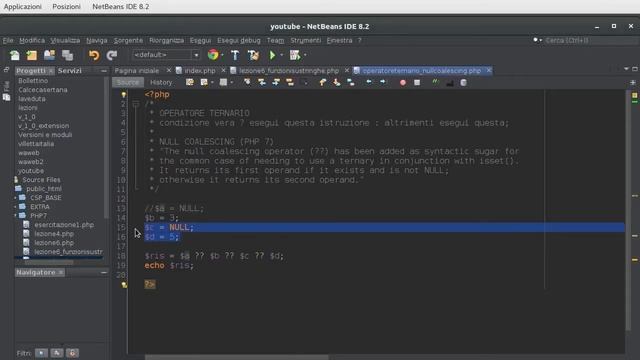Image resolution: width=640 pixels, height=360 pixels.
Task: Click the Redo arrow icon
Action: (x=111, y=55)
